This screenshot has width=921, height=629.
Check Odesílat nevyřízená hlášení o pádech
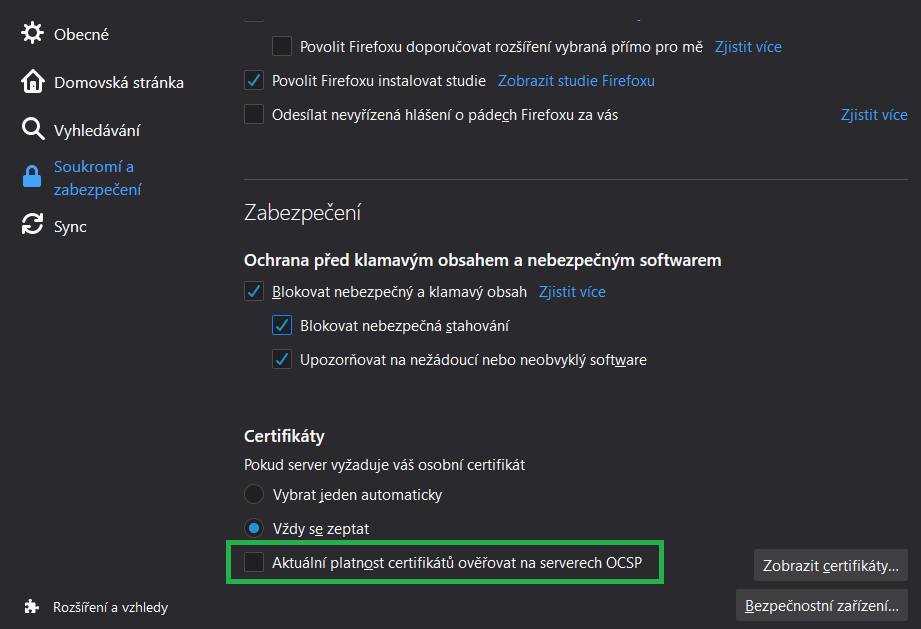254,115
